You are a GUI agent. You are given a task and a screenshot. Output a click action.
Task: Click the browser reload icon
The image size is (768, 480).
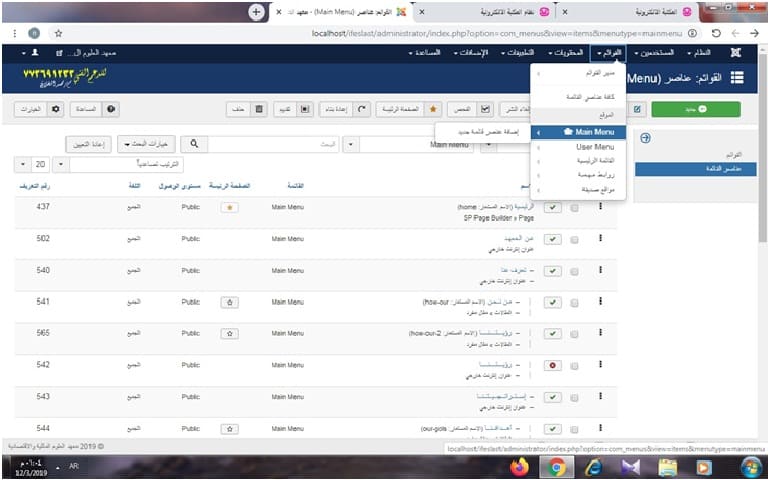716,33
